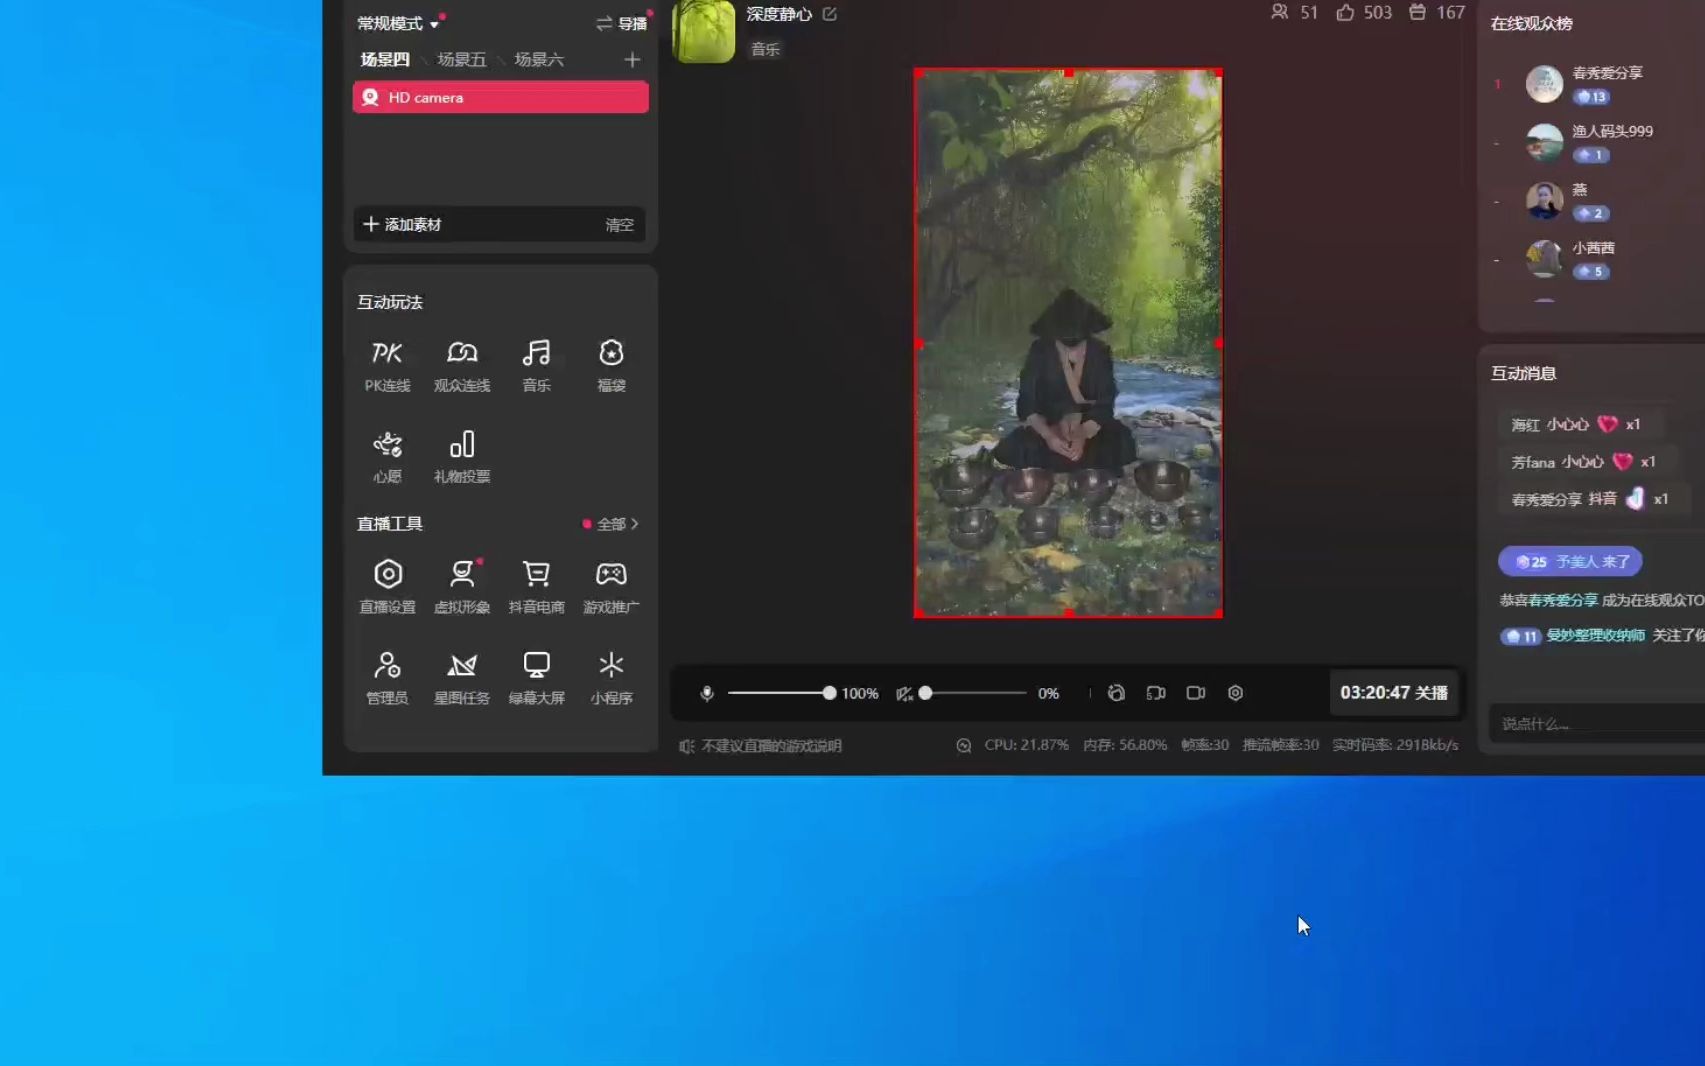The image size is (1705, 1066).
Task: Select the 场景五 tab
Action: tap(462, 60)
